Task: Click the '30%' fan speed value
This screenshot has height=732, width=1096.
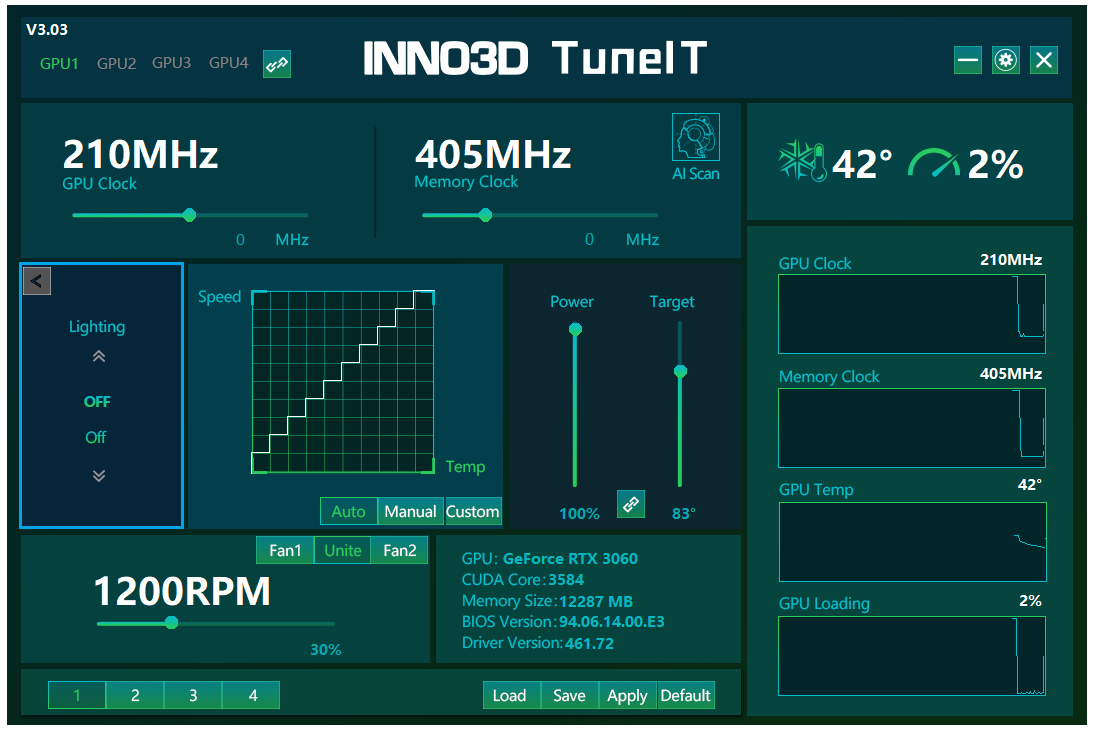Action: click(326, 650)
